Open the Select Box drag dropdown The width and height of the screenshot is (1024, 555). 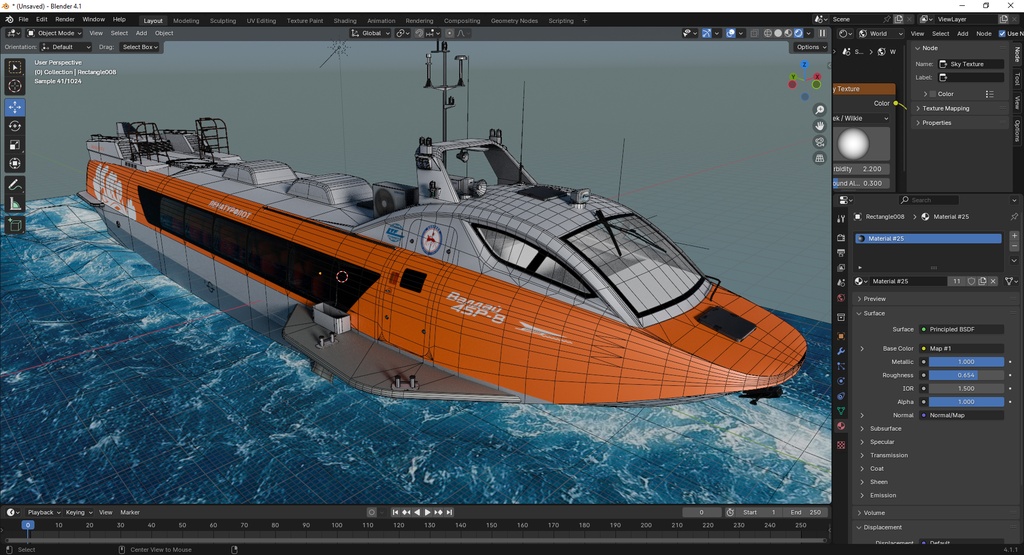coord(140,47)
